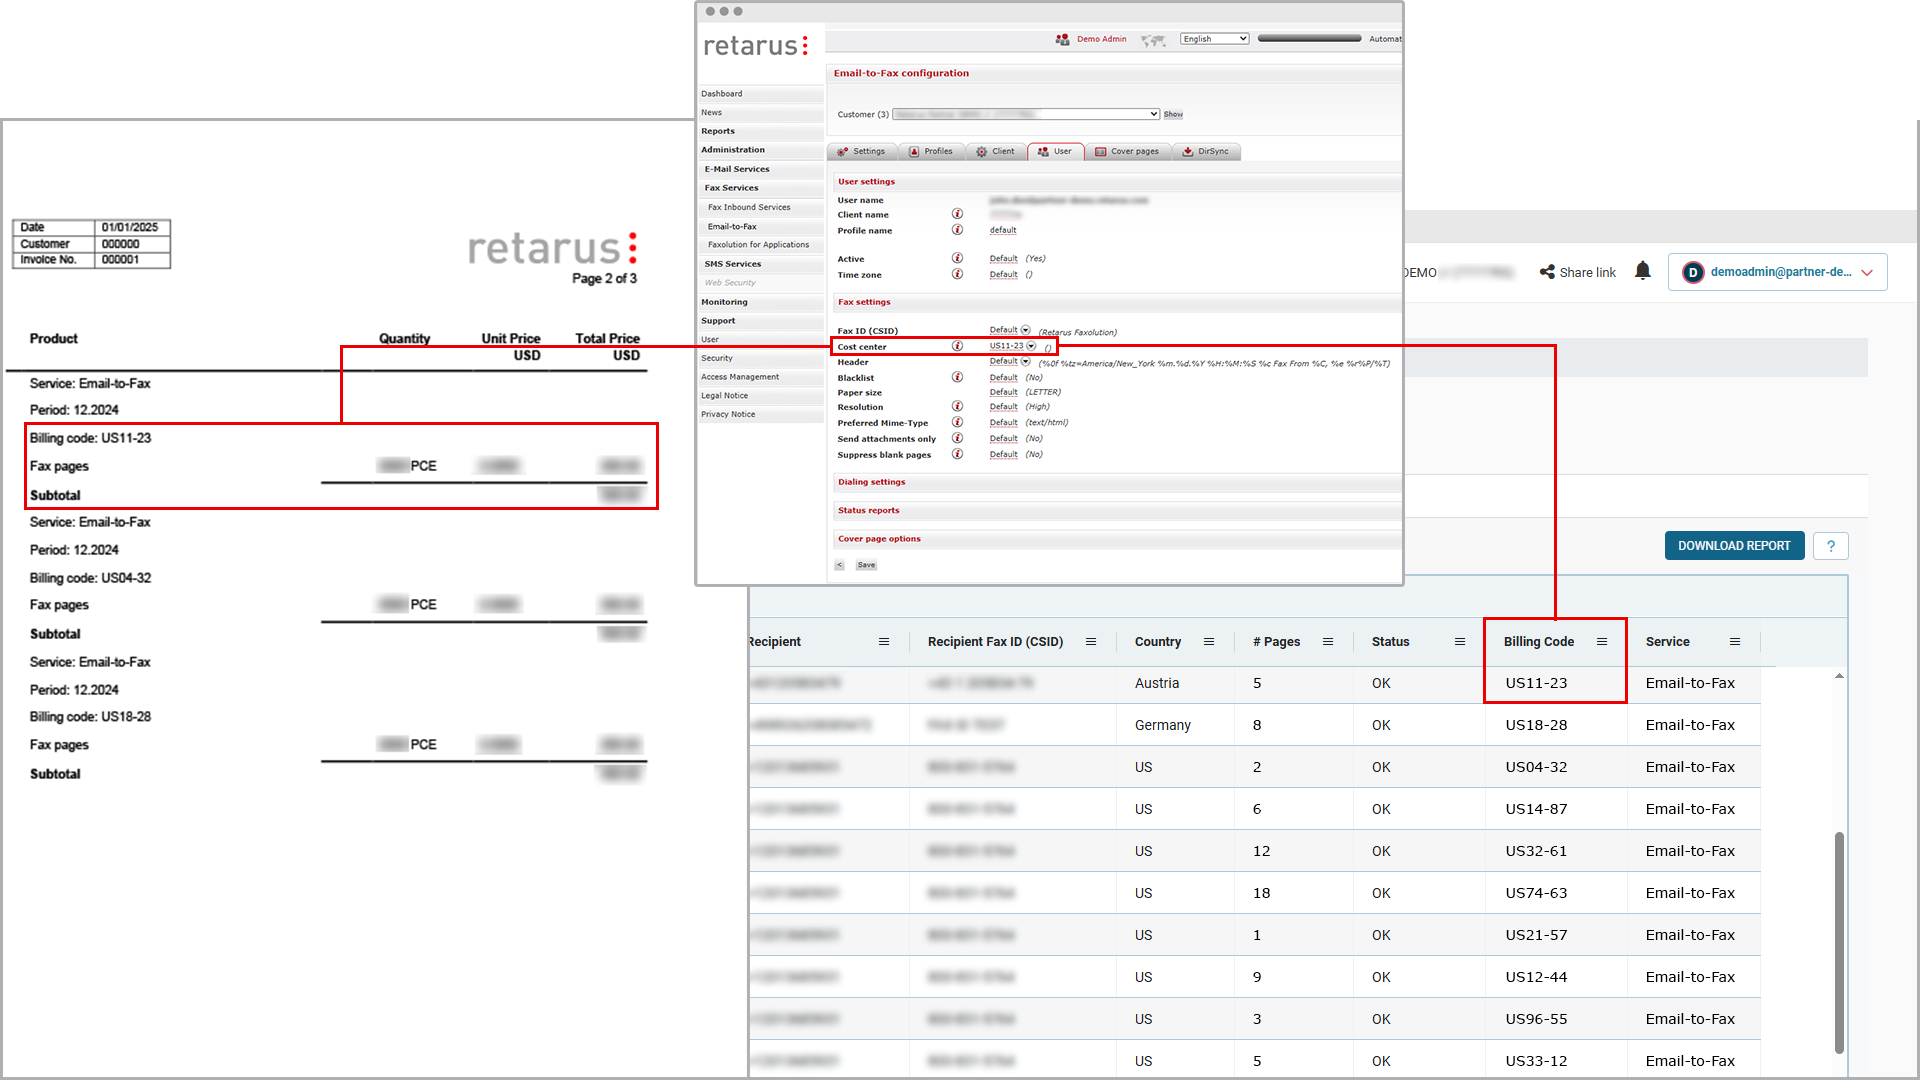Click the info icon next to Cost center

click(x=957, y=346)
